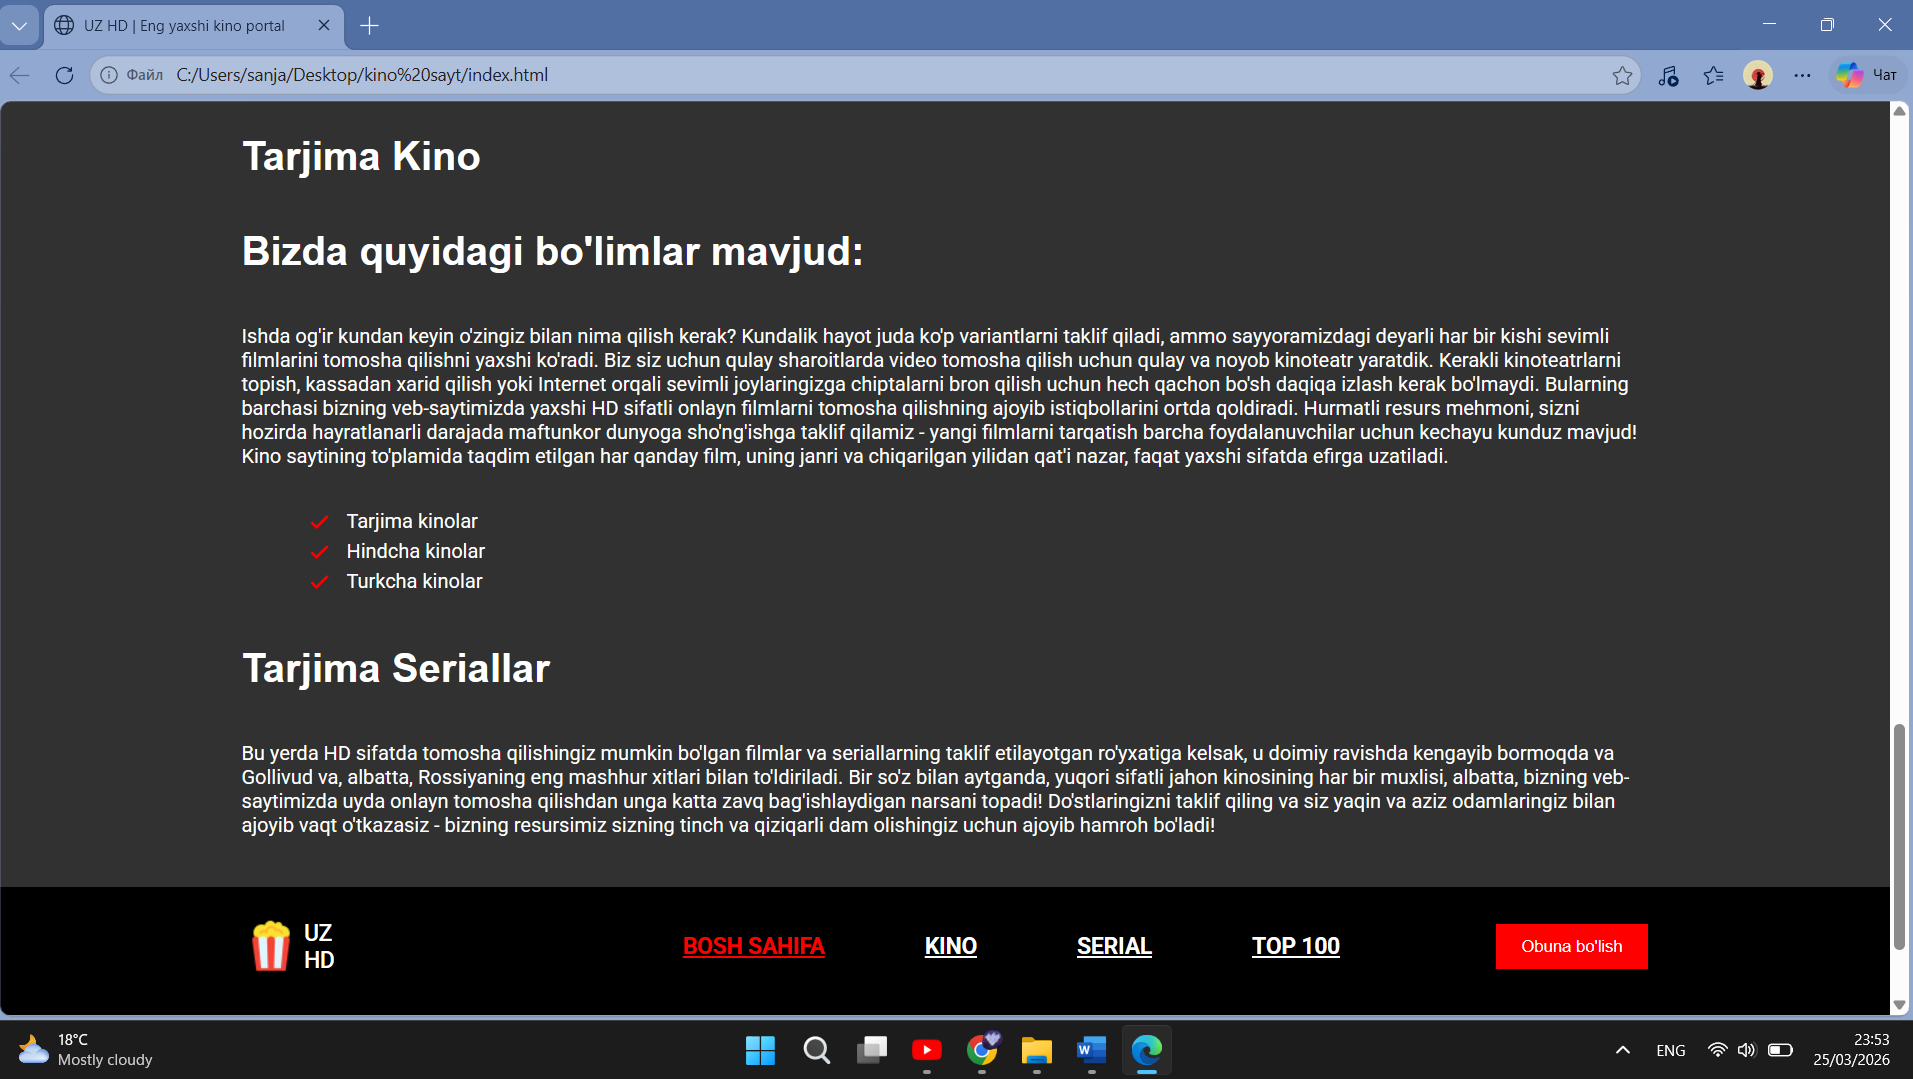Refresh the page with reload icon
This screenshot has height=1079, width=1913.
tap(64, 75)
